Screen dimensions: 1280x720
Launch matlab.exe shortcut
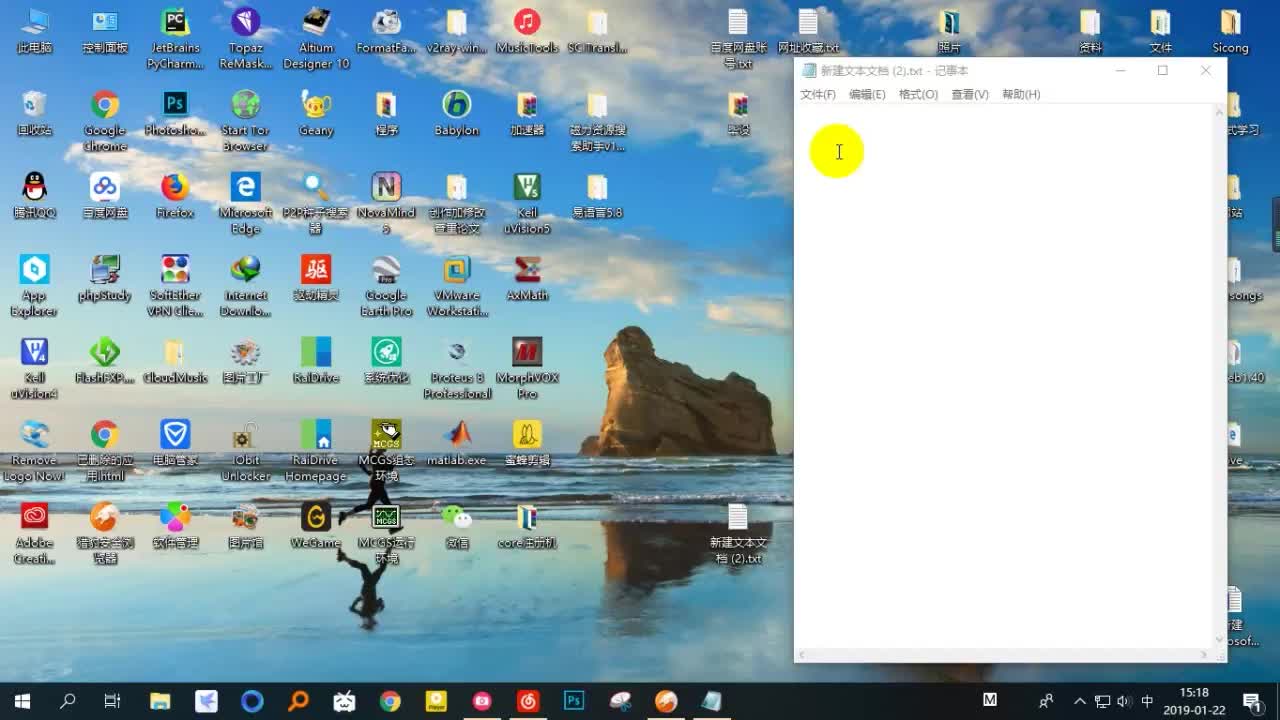tap(457, 435)
